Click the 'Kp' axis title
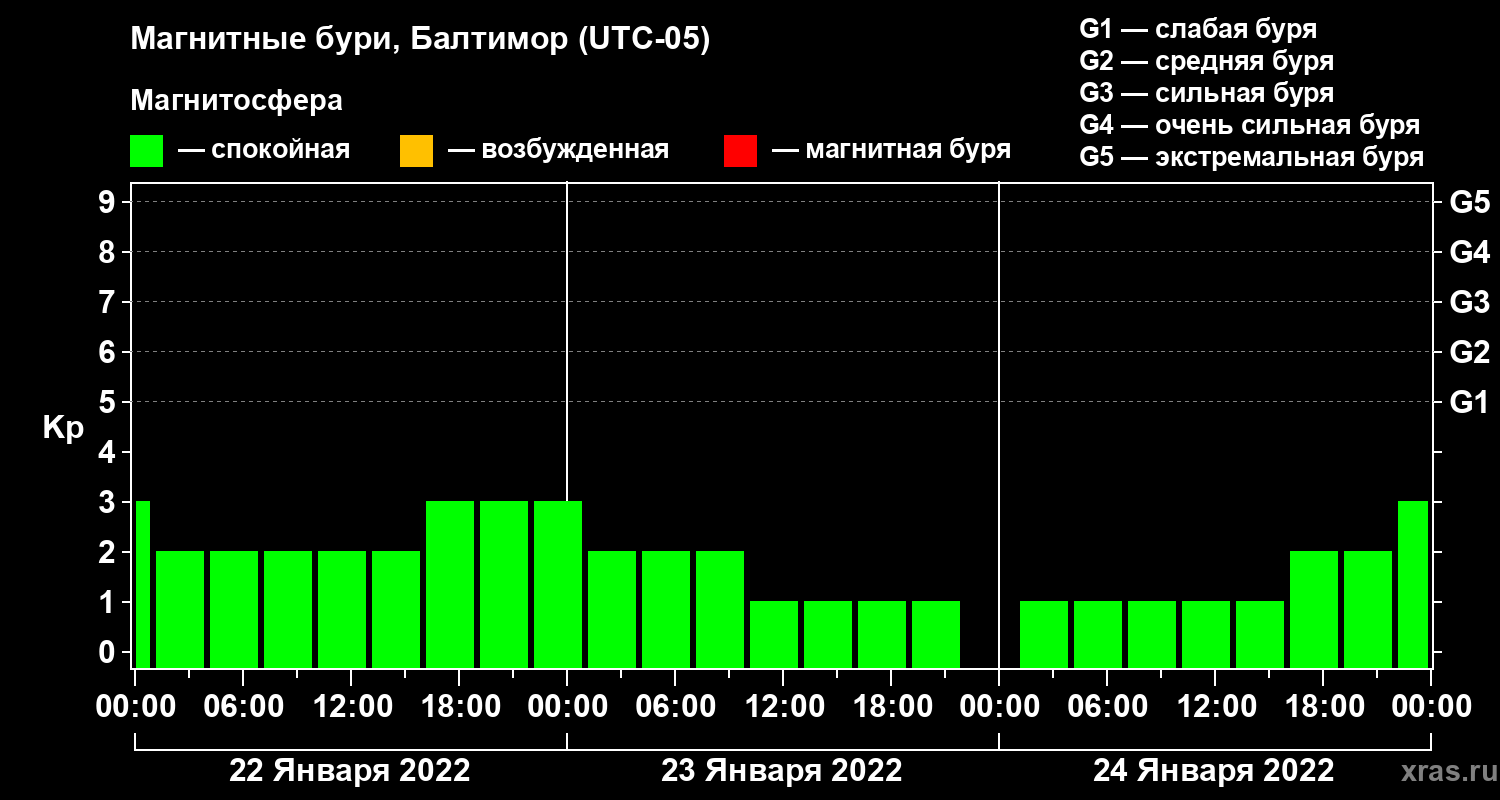Screen dimensions: 1500x800 pos(64,427)
